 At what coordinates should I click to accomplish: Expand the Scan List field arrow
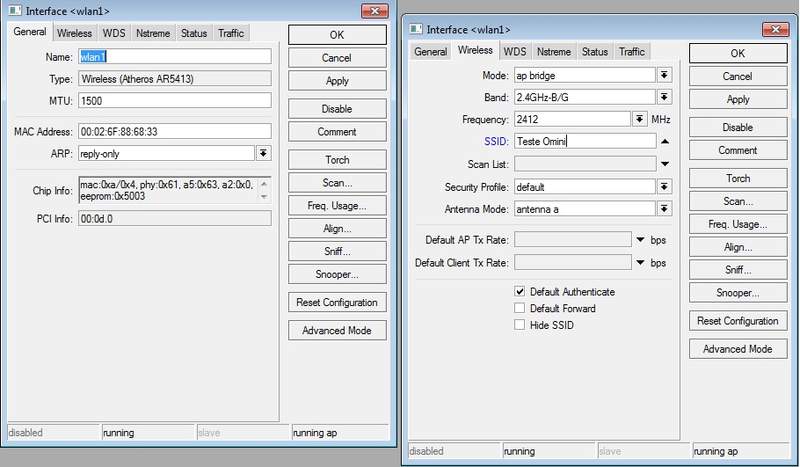(664, 164)
